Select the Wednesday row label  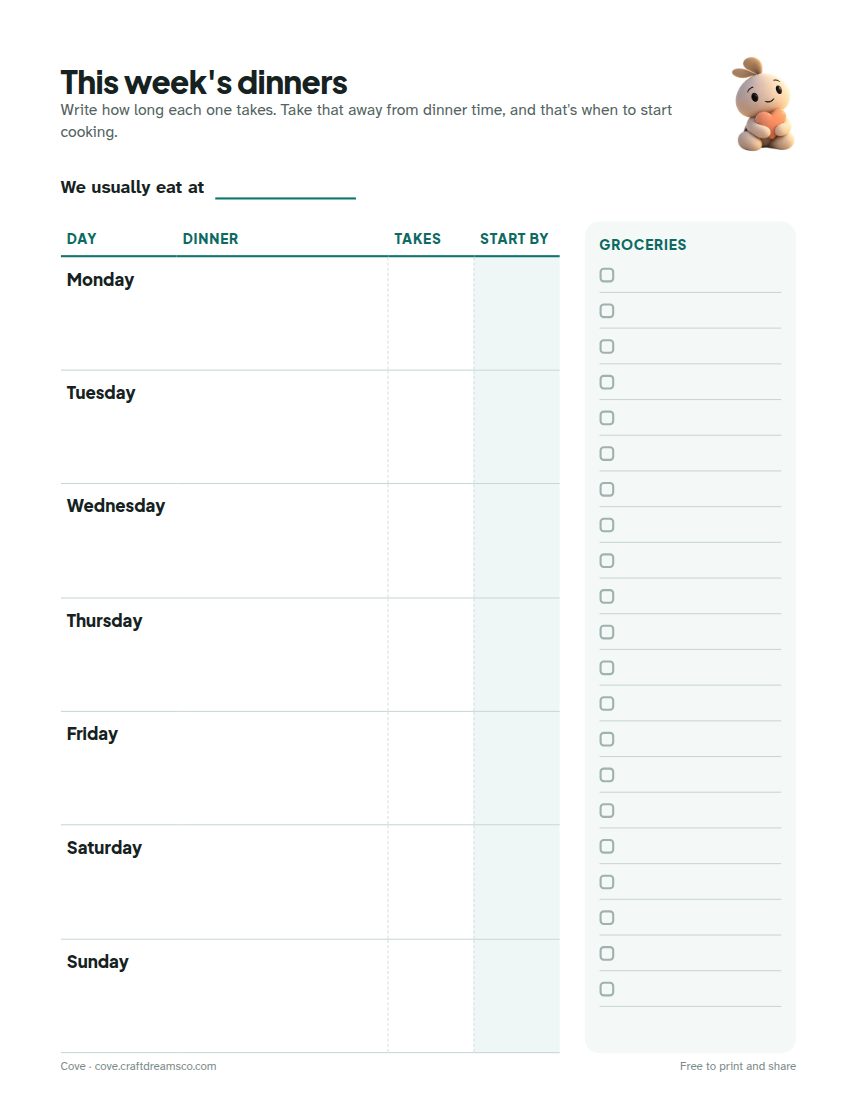pyautogui.click(x=116, y=506)
